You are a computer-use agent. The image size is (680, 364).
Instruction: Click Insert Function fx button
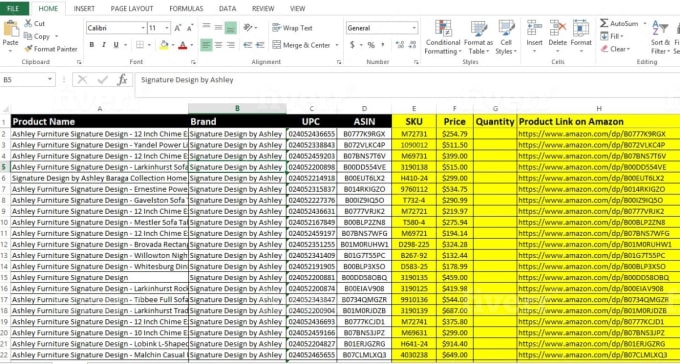(x=123, y=80)
